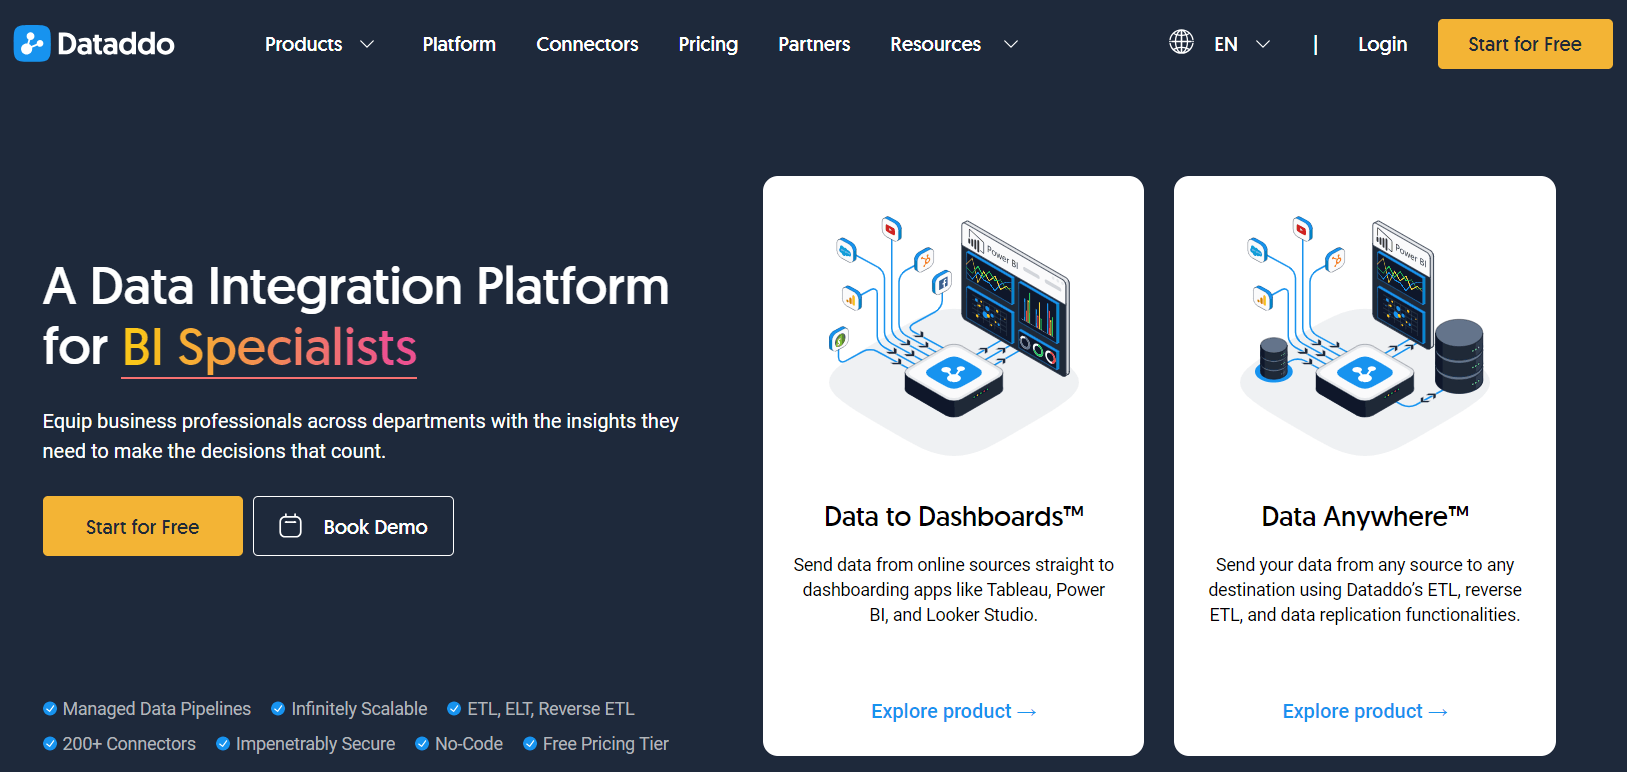Click the calendar icon in Book Demo

coord(290,526)
